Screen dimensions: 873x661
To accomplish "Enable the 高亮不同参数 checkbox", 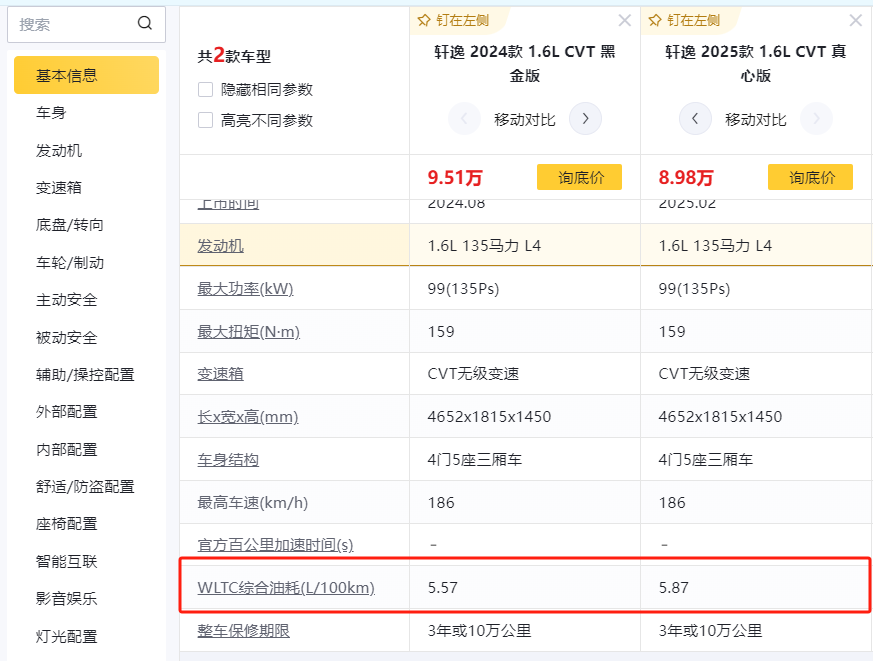I will (205, 120).
